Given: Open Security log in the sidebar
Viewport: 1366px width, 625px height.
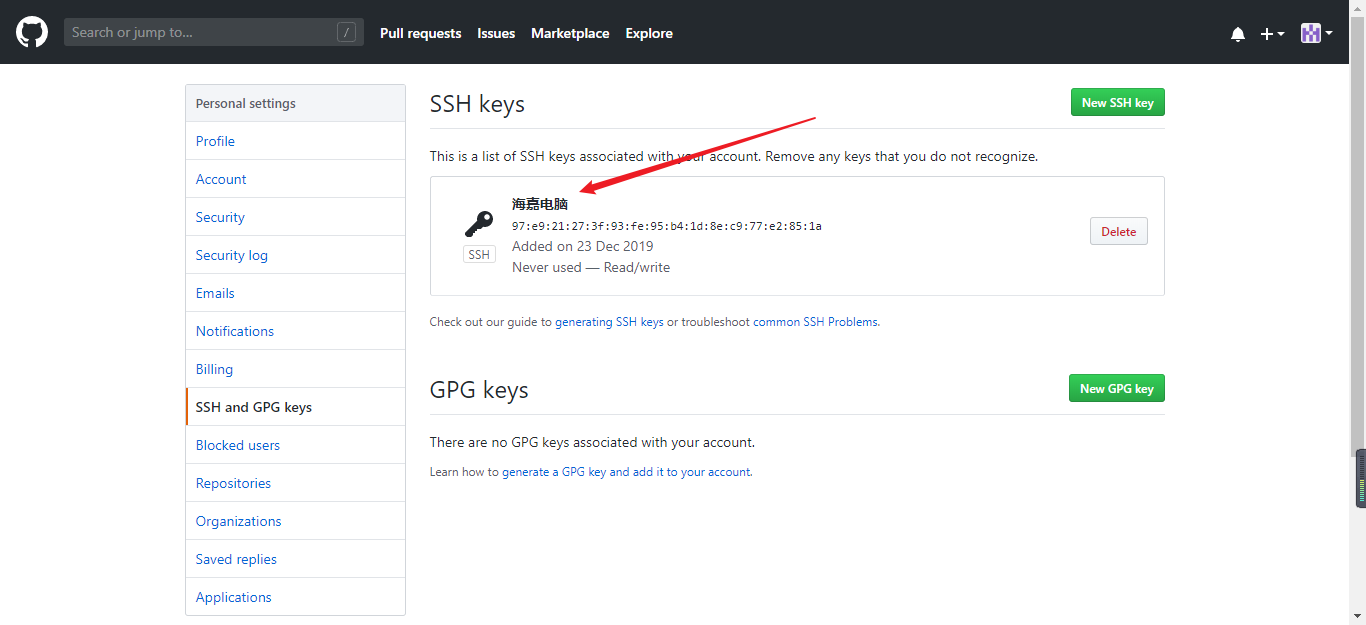Looking at the screenshot, I should [x=232, y=255].
